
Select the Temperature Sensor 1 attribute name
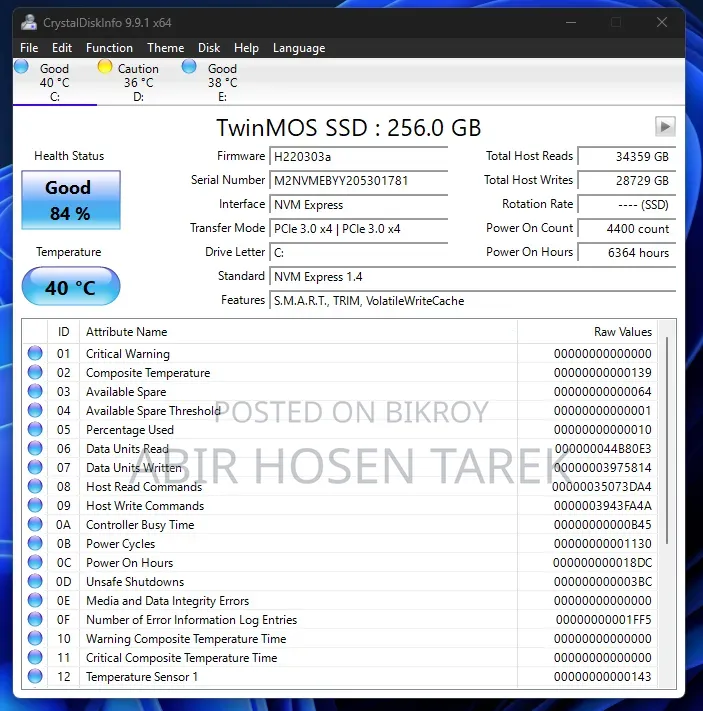tap(142, 677)
